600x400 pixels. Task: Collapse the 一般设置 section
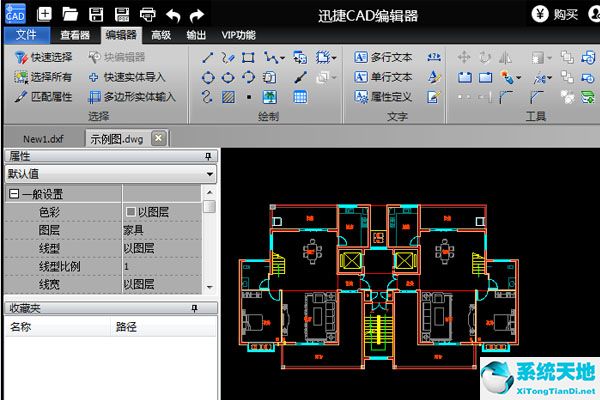coord(14,194)
